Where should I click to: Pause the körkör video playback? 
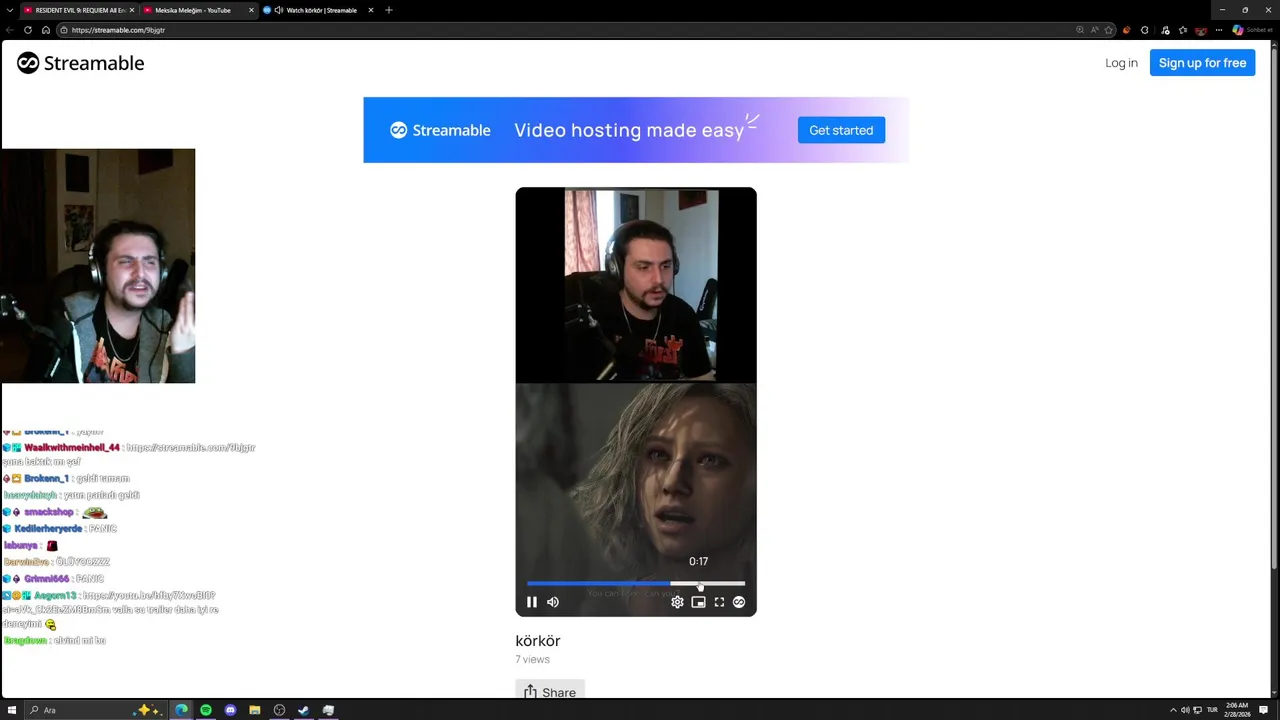[532, 602]
